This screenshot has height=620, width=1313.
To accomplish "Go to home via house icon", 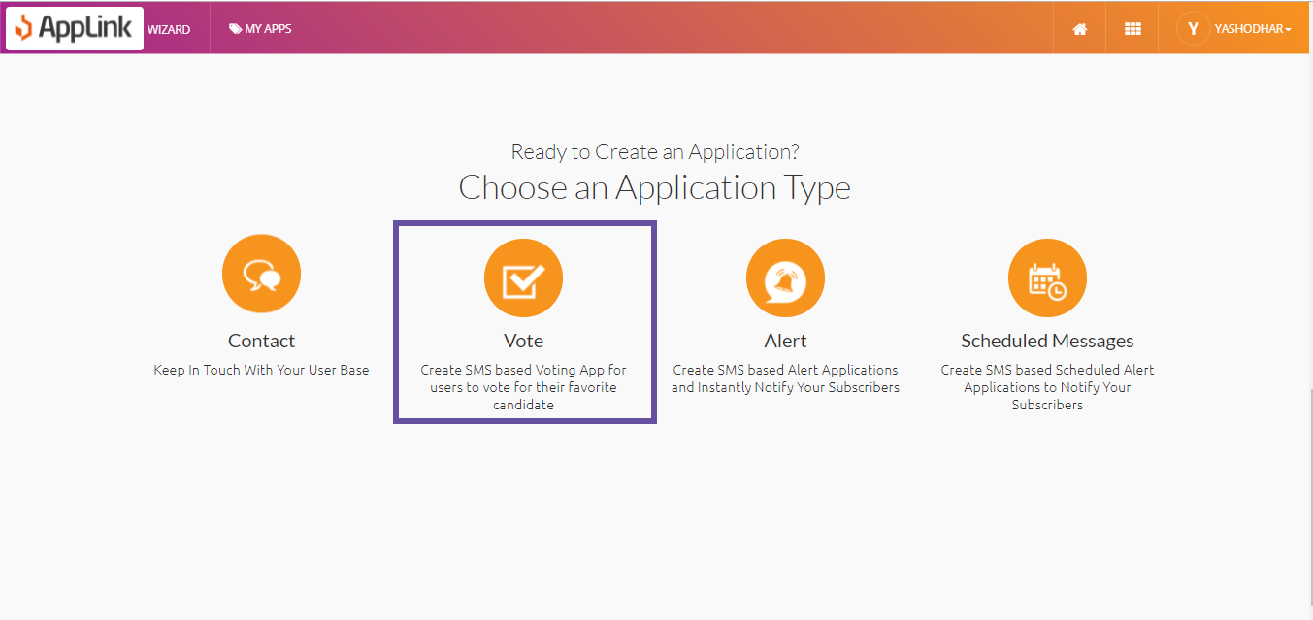I will (1080, 29).
